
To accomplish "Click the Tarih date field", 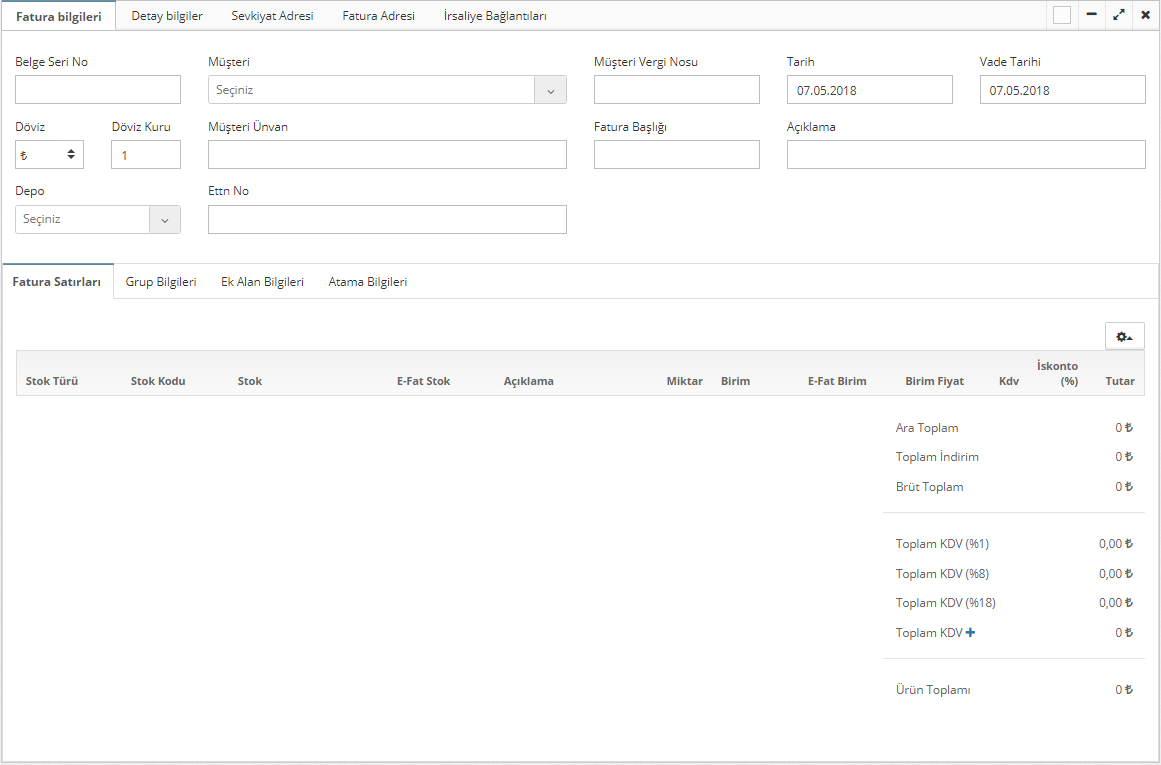I will coord(869,90).
